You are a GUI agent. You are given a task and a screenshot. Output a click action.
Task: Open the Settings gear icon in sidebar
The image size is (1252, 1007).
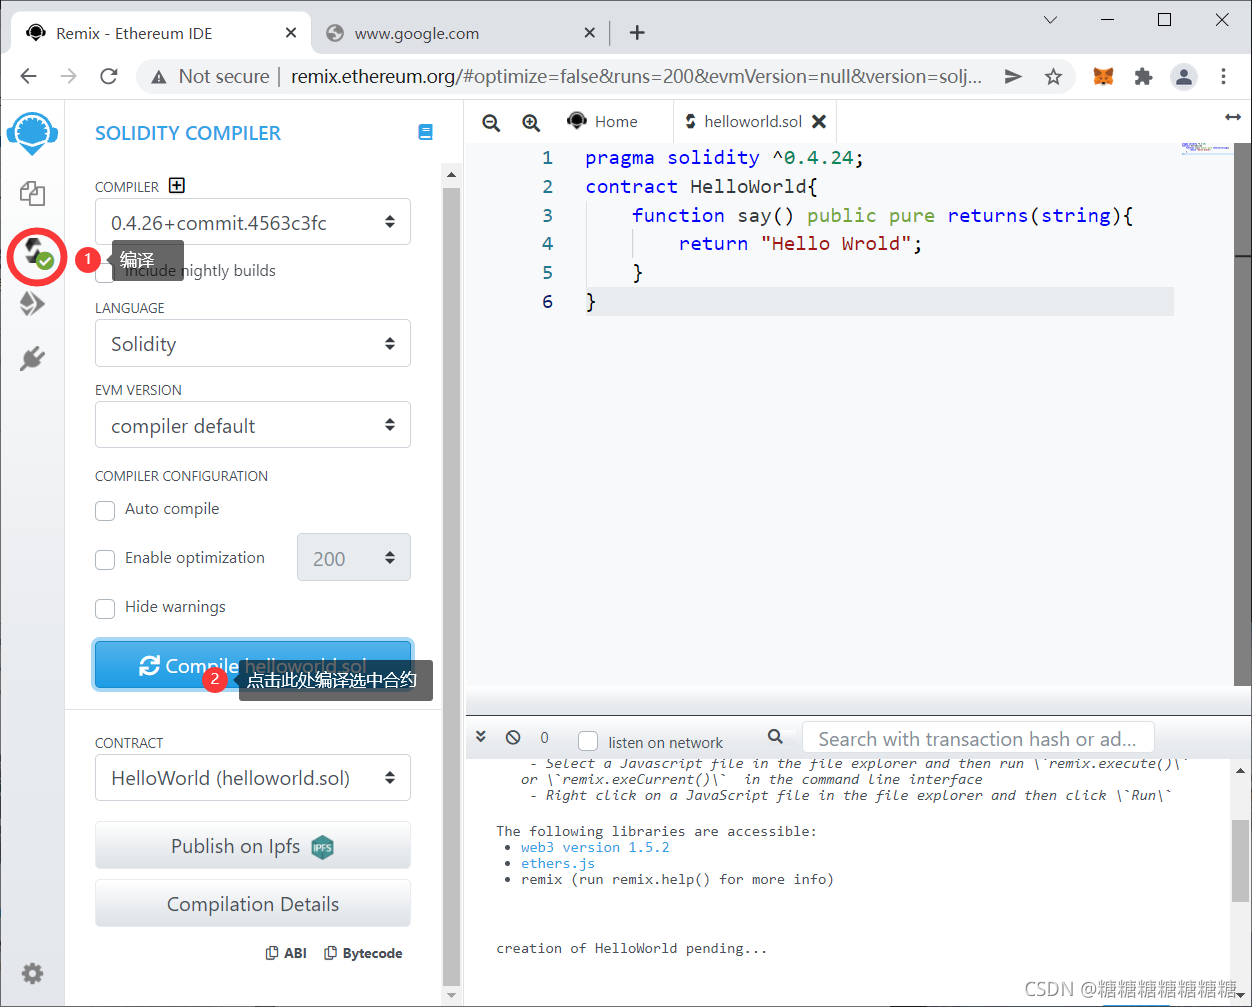tap(32, 973)
